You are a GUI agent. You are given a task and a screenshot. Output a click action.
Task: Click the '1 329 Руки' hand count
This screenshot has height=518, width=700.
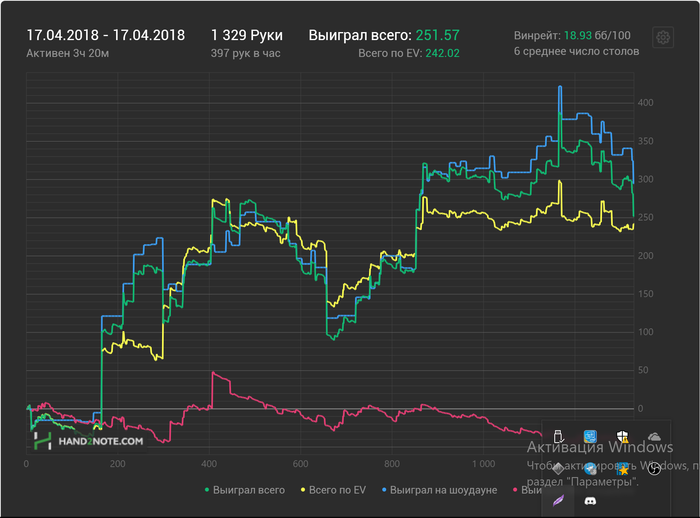point(247,35)
